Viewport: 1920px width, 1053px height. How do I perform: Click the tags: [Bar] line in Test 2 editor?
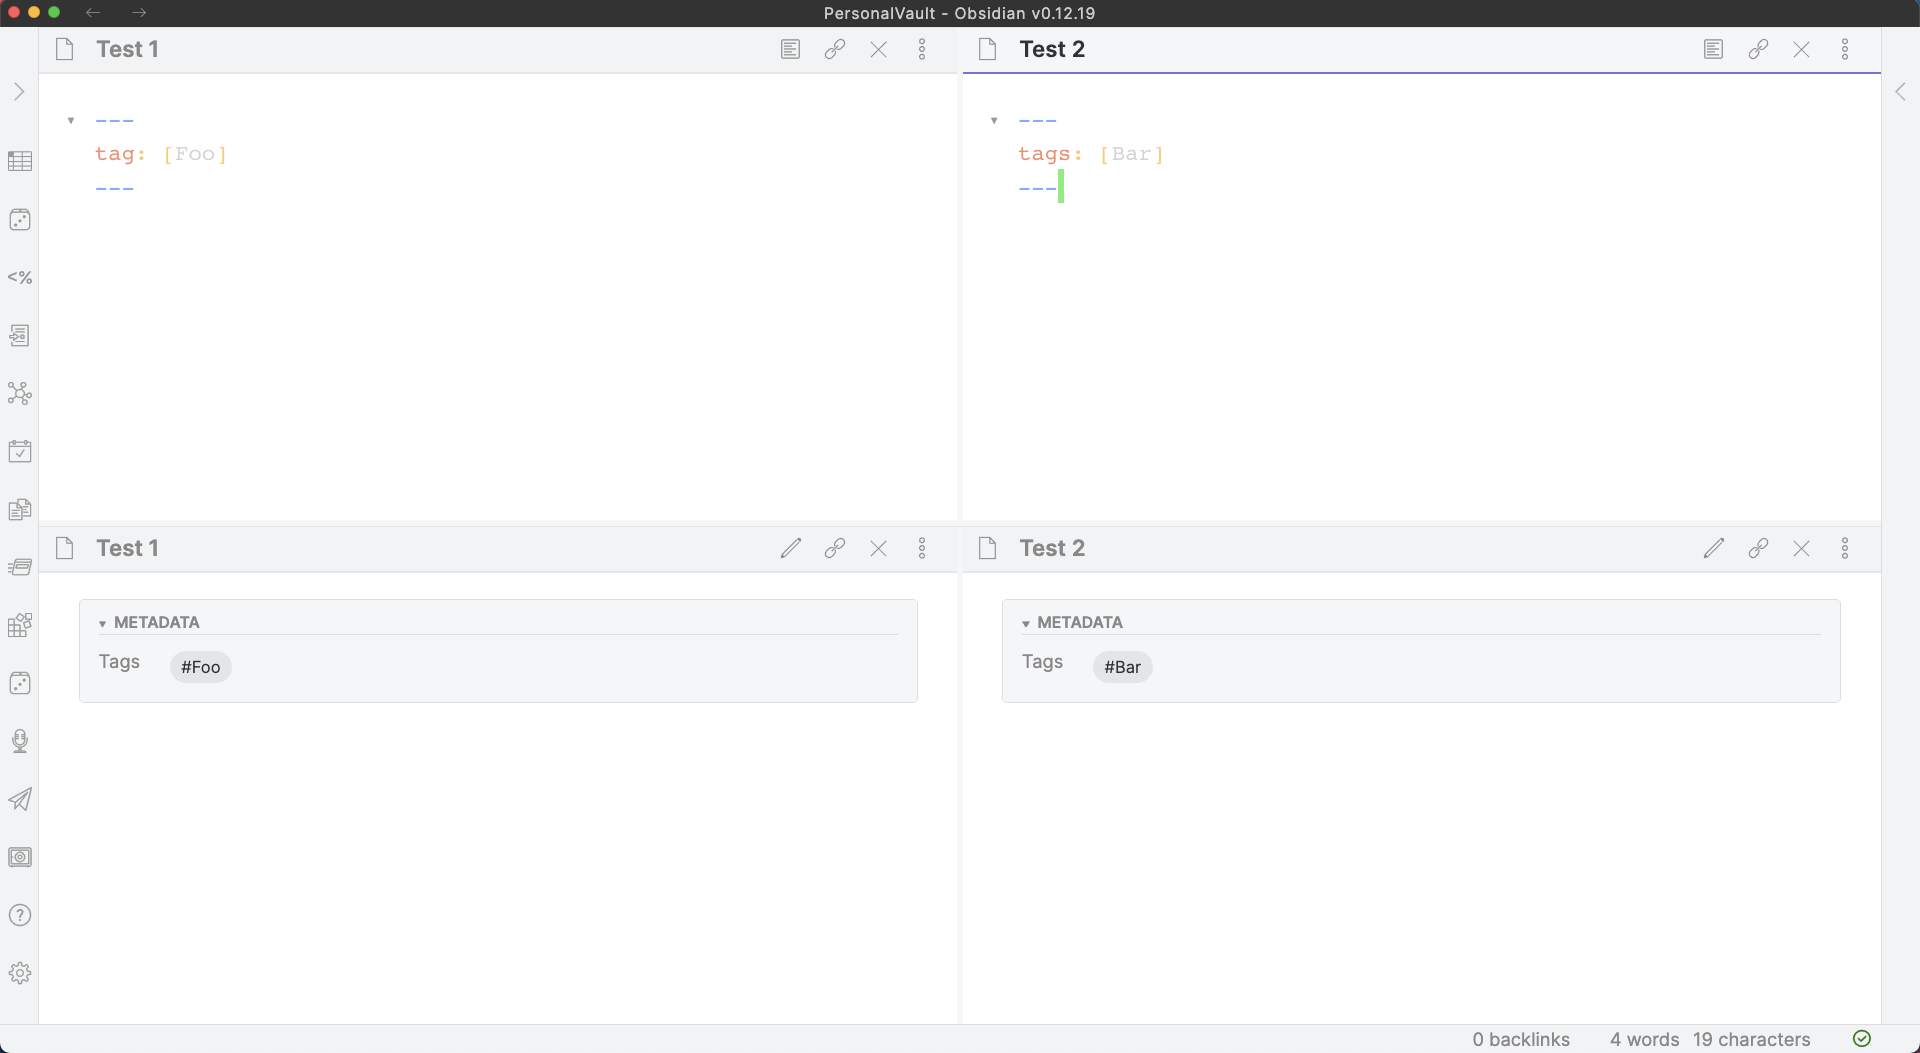pyautogui.click(x=1091, y=154)
